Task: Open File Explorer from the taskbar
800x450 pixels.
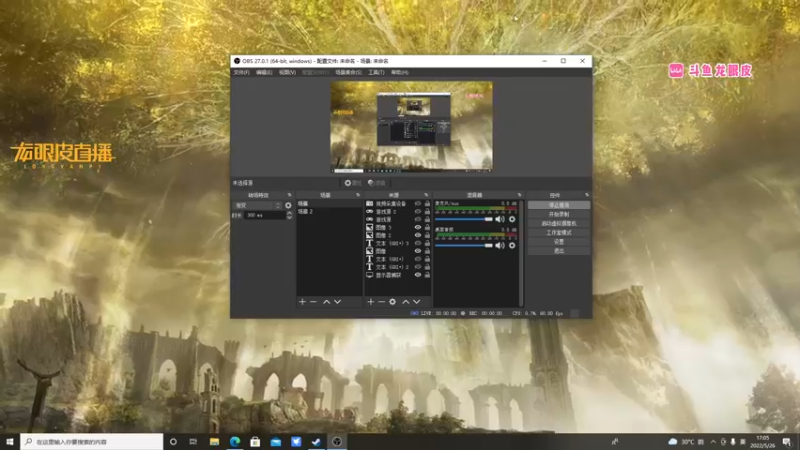Action: pos(214,442)
